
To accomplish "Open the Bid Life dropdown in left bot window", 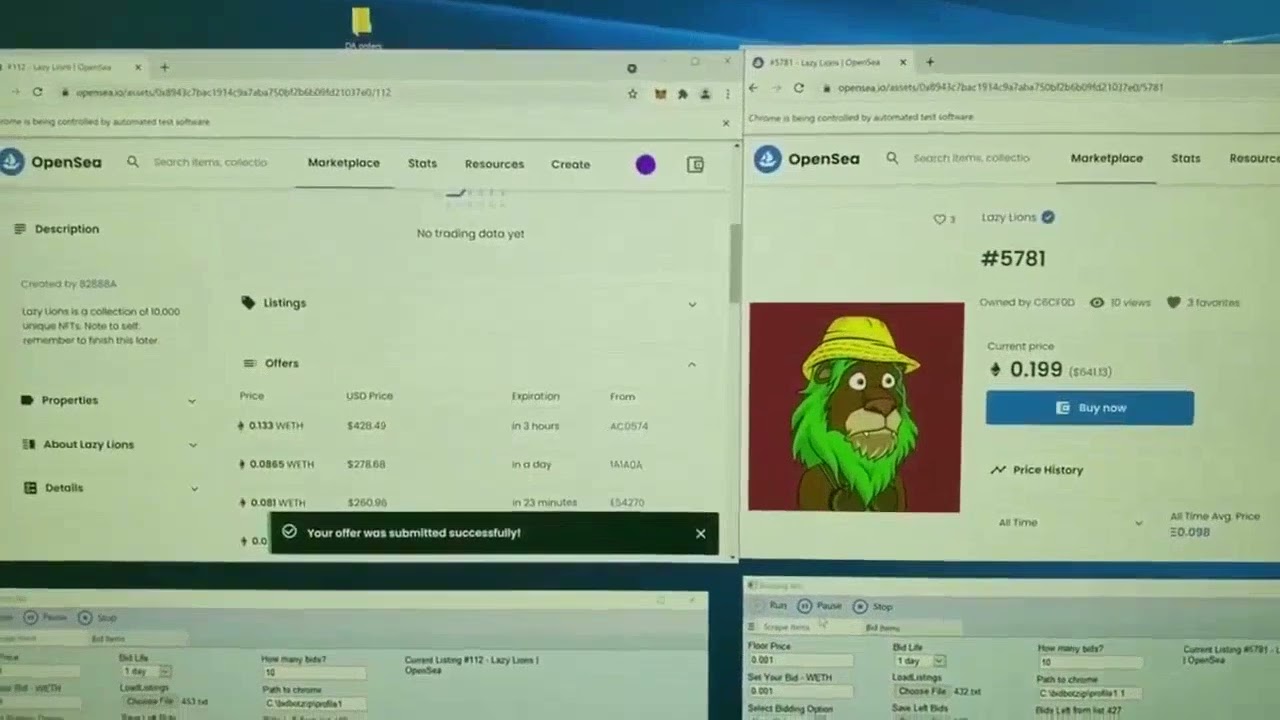I will pyautogui.click(x=146, y=671).
